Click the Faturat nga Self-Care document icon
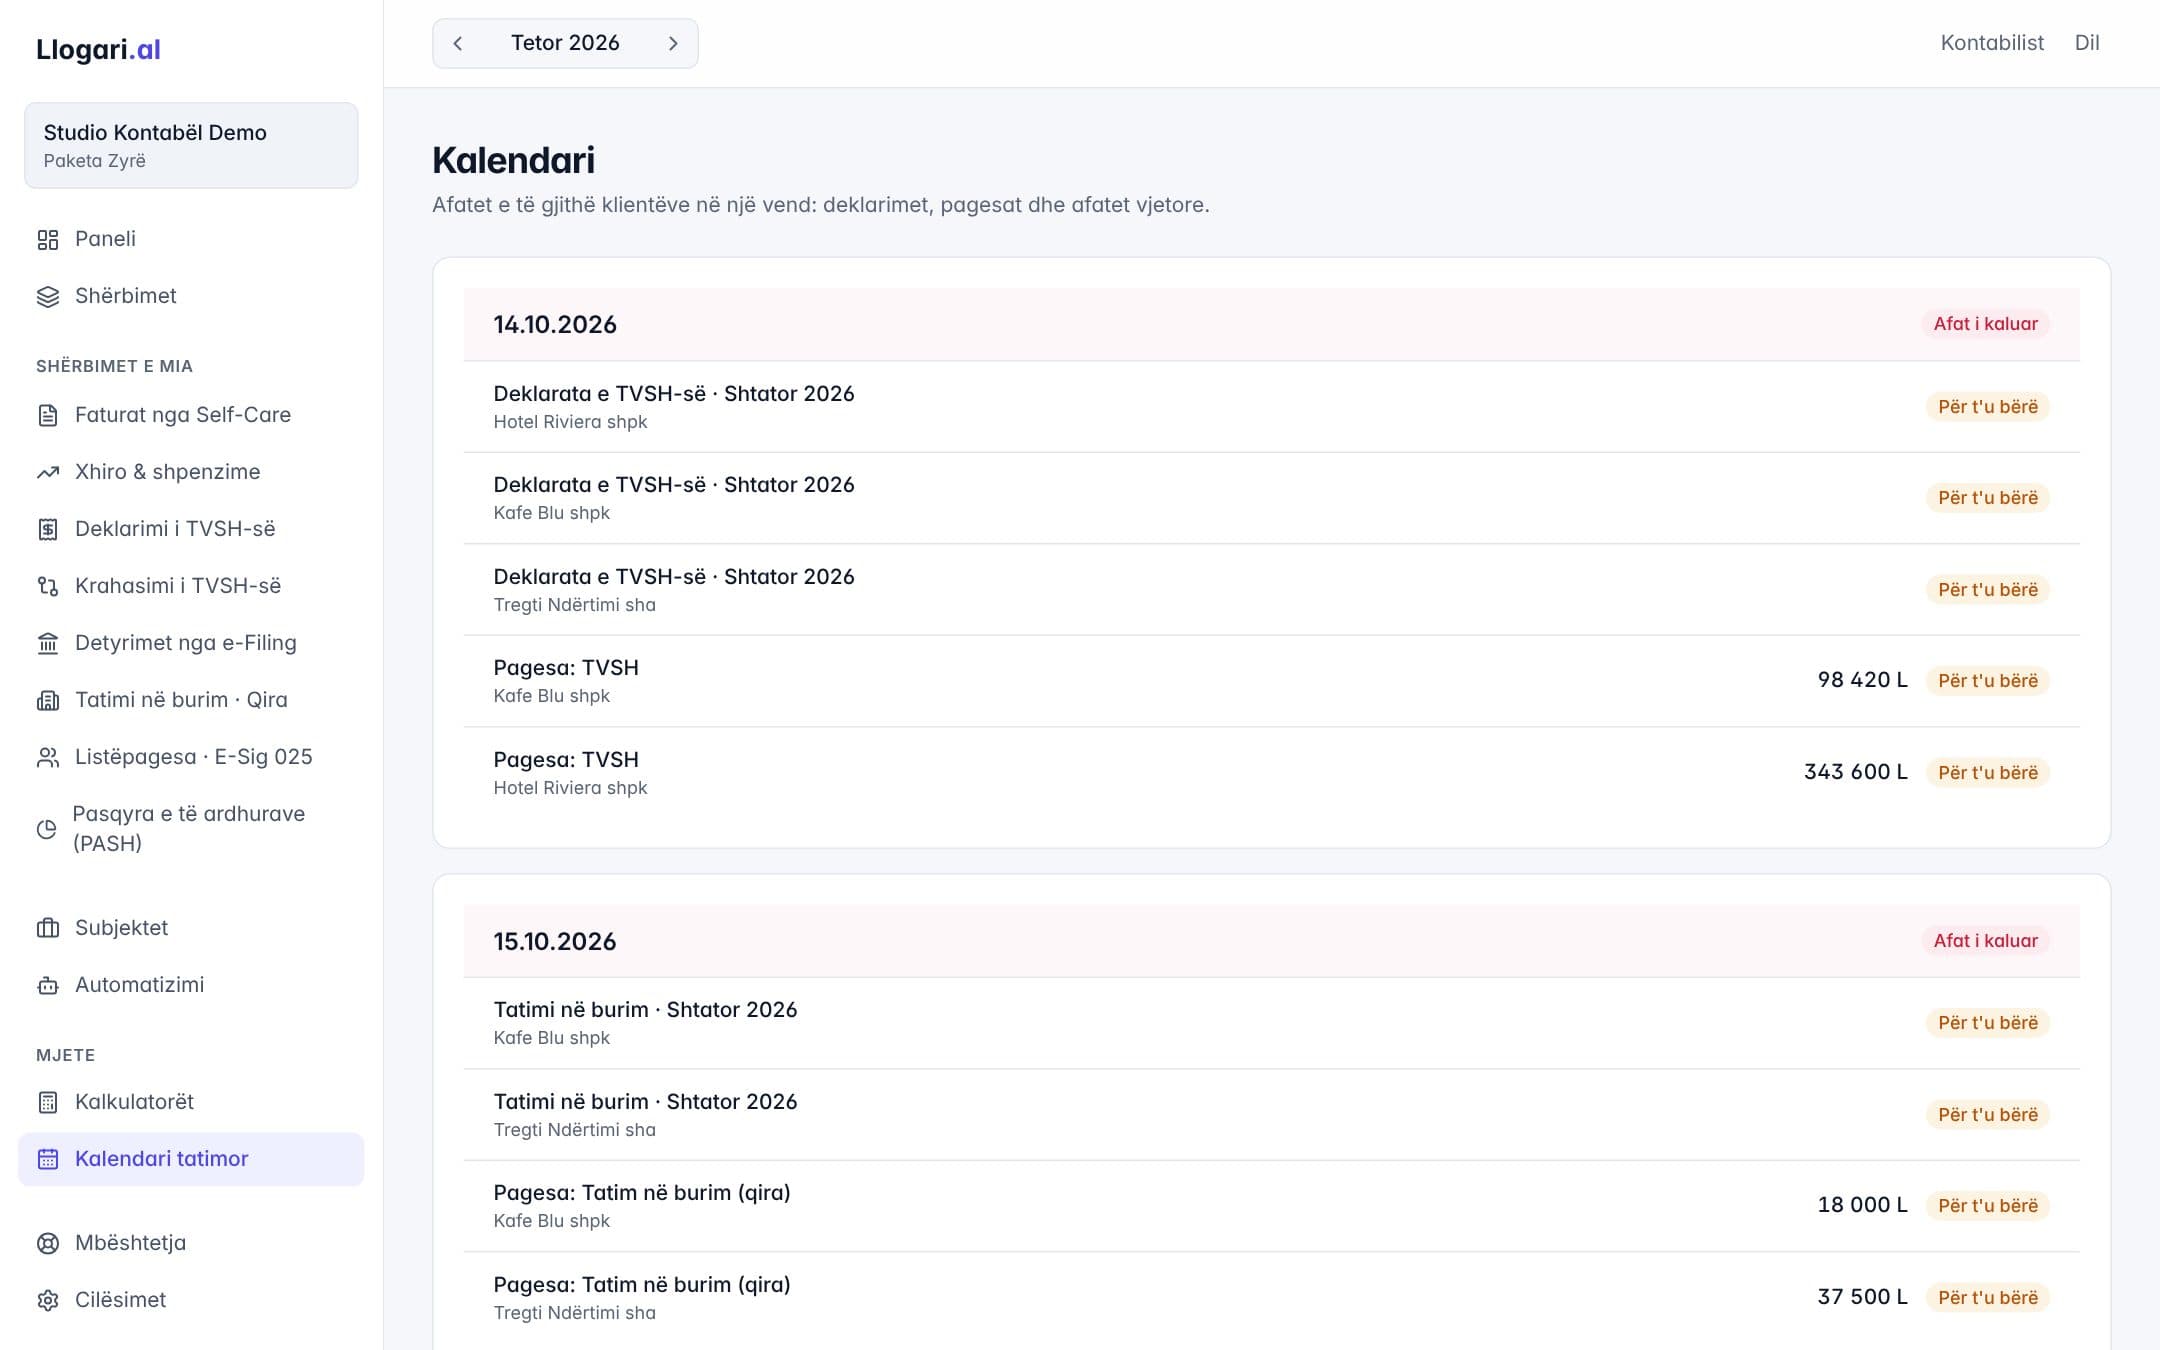 pyautogui.click(x=48, y=415)
